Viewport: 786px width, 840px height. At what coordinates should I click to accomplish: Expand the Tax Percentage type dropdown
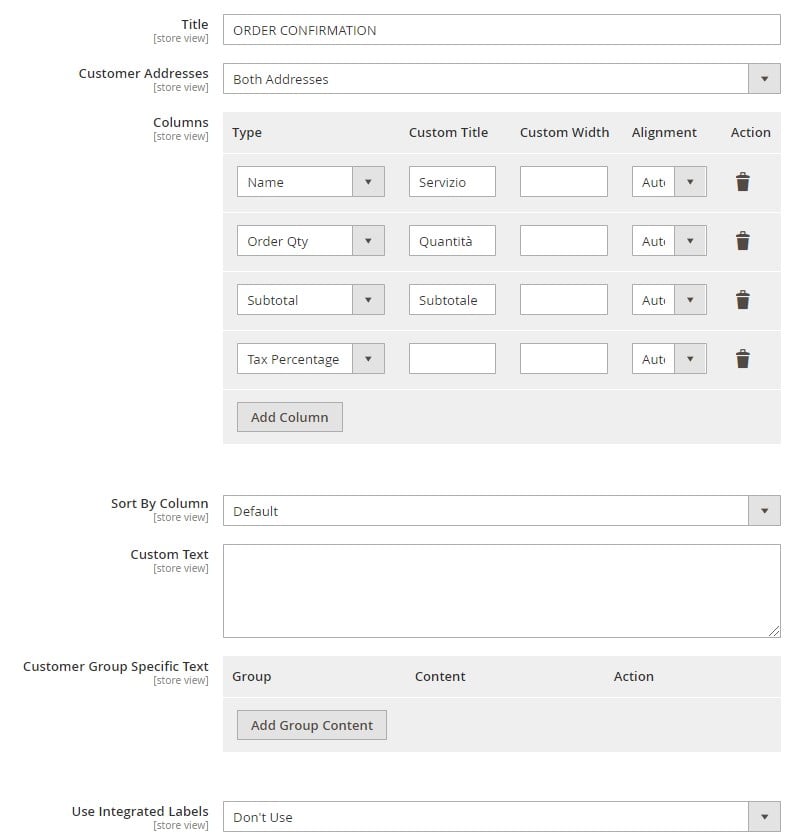pos(311,358)
